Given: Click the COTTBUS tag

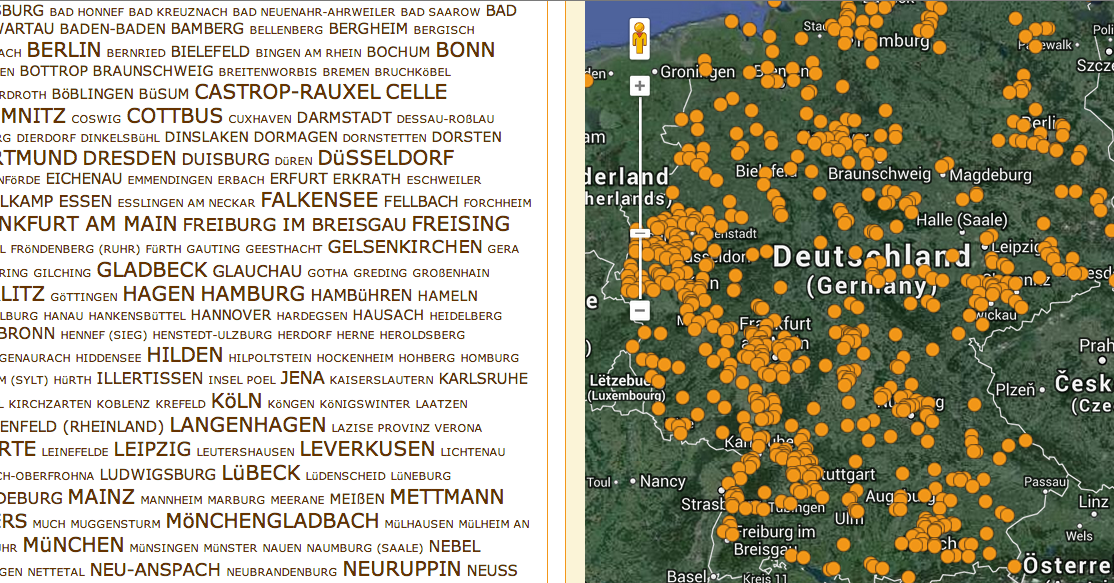Looking at the screenshot, I should tap(175, 116).
